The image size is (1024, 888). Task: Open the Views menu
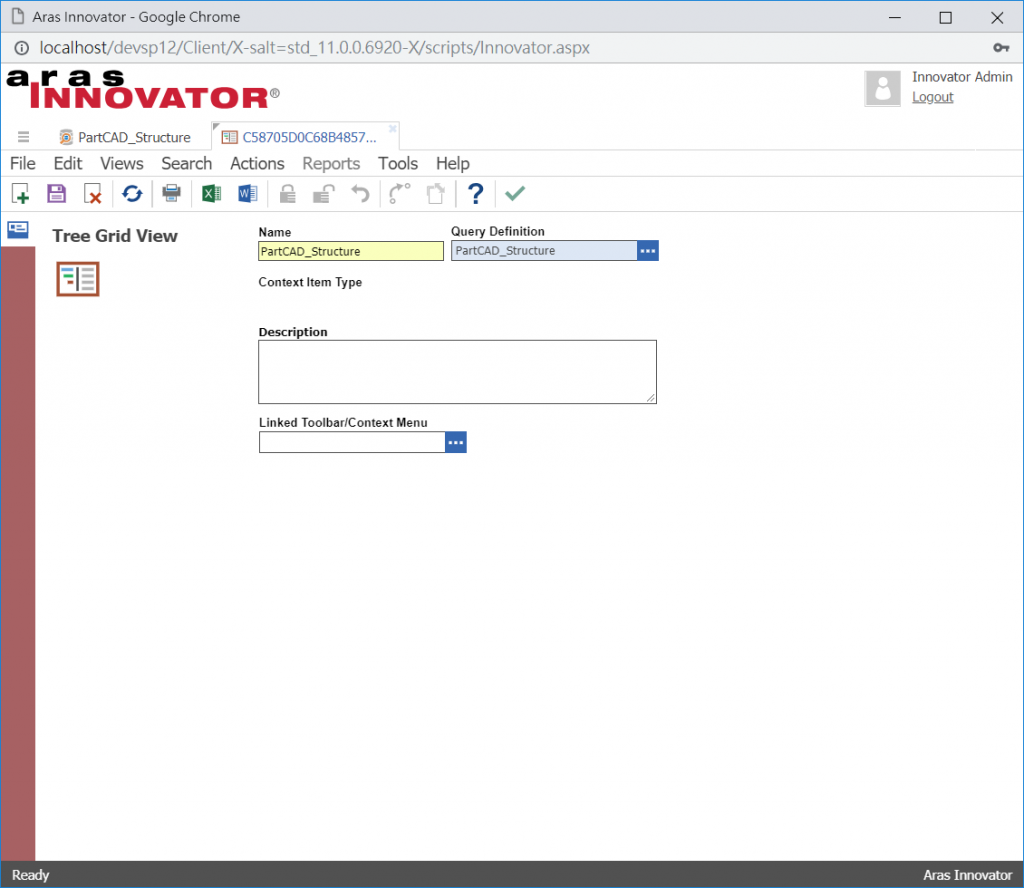coord(121,163)
